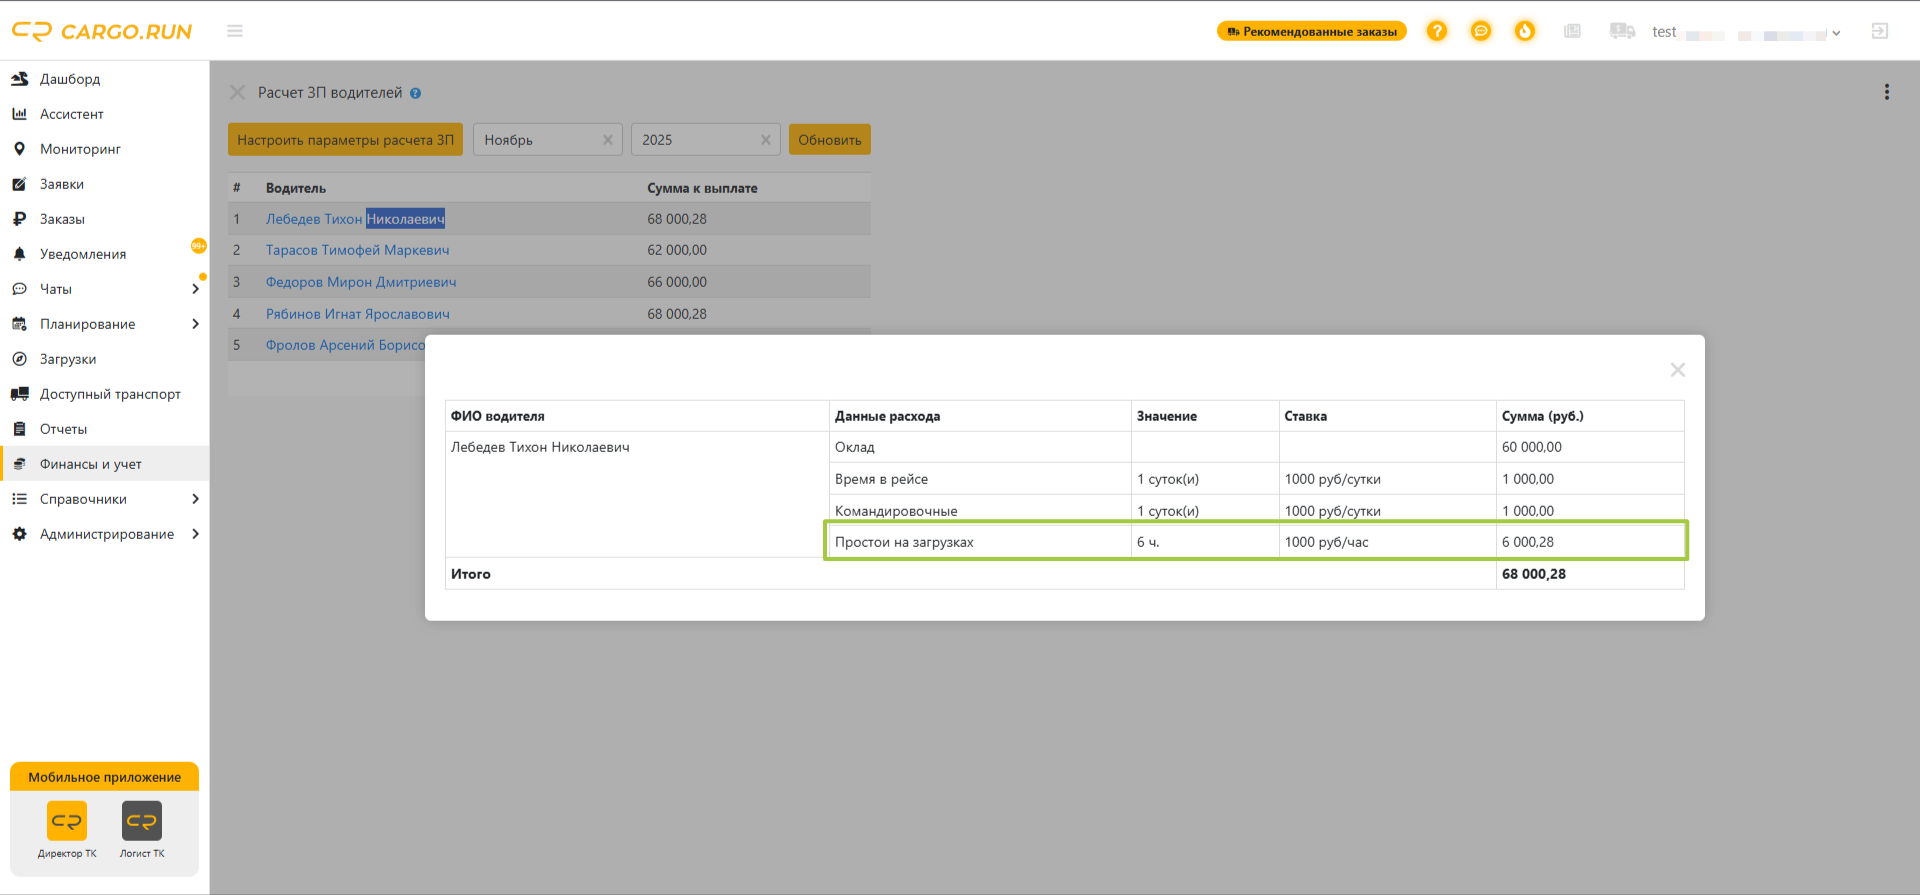Open the Логист ТК mobile app icon
Screen dimensions: 1920x895
[142, 821]
